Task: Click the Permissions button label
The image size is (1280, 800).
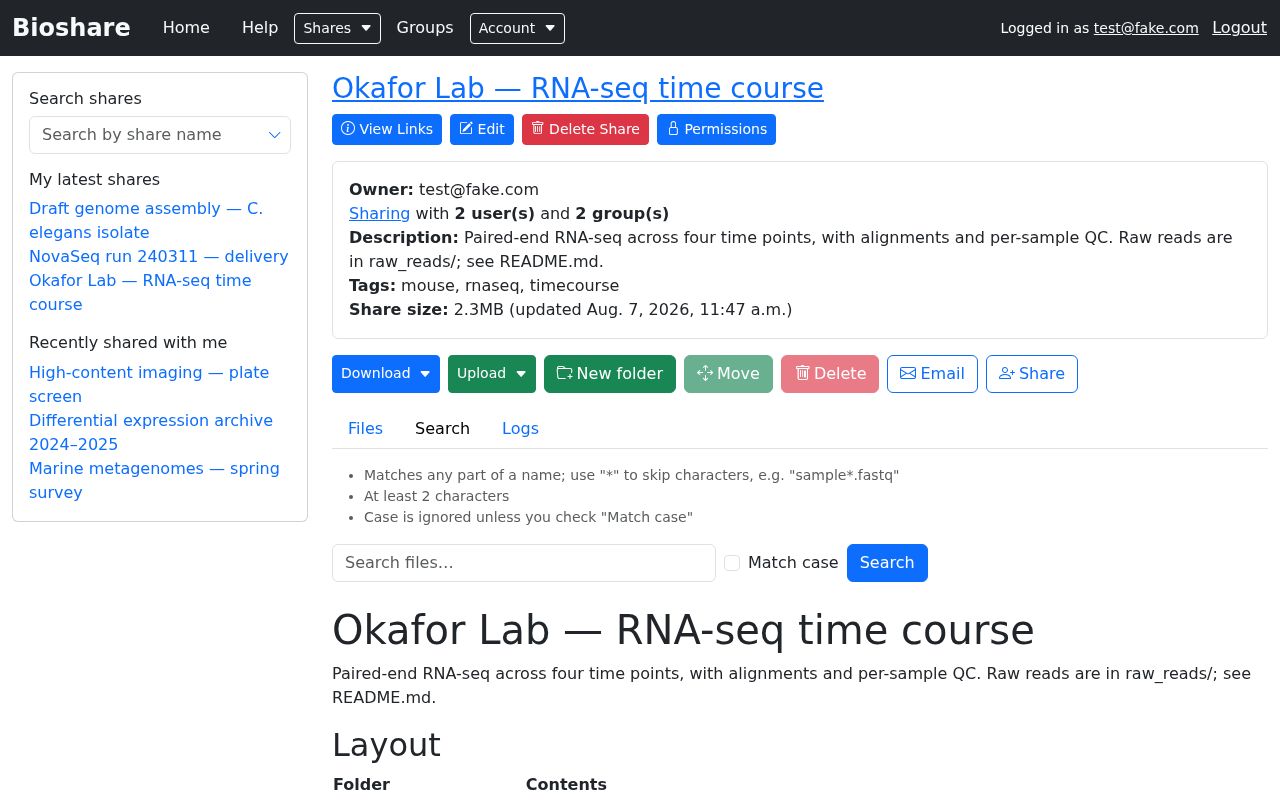Action: tap(726, 129)
